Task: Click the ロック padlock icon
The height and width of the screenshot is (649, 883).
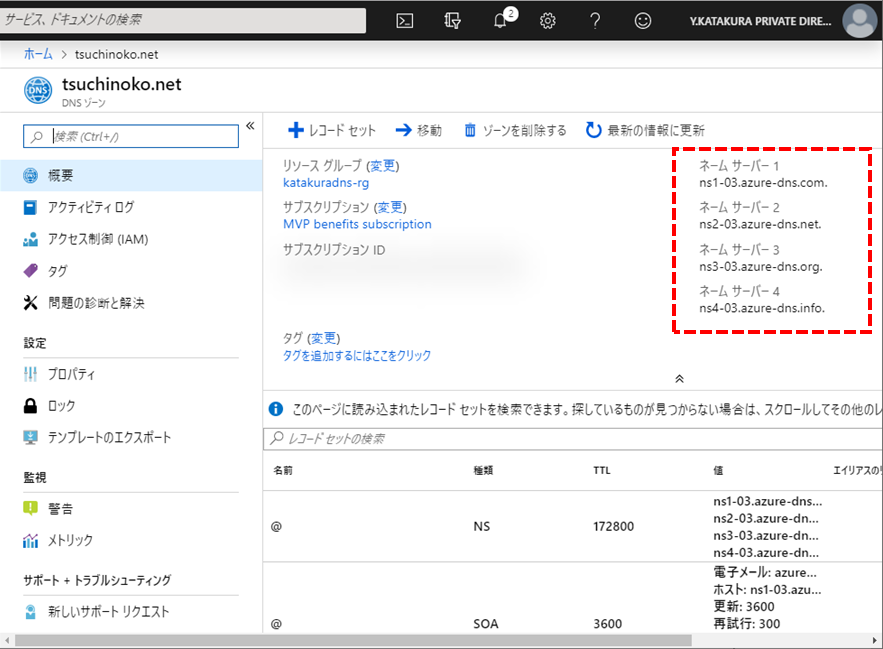Action: point(30,406)
